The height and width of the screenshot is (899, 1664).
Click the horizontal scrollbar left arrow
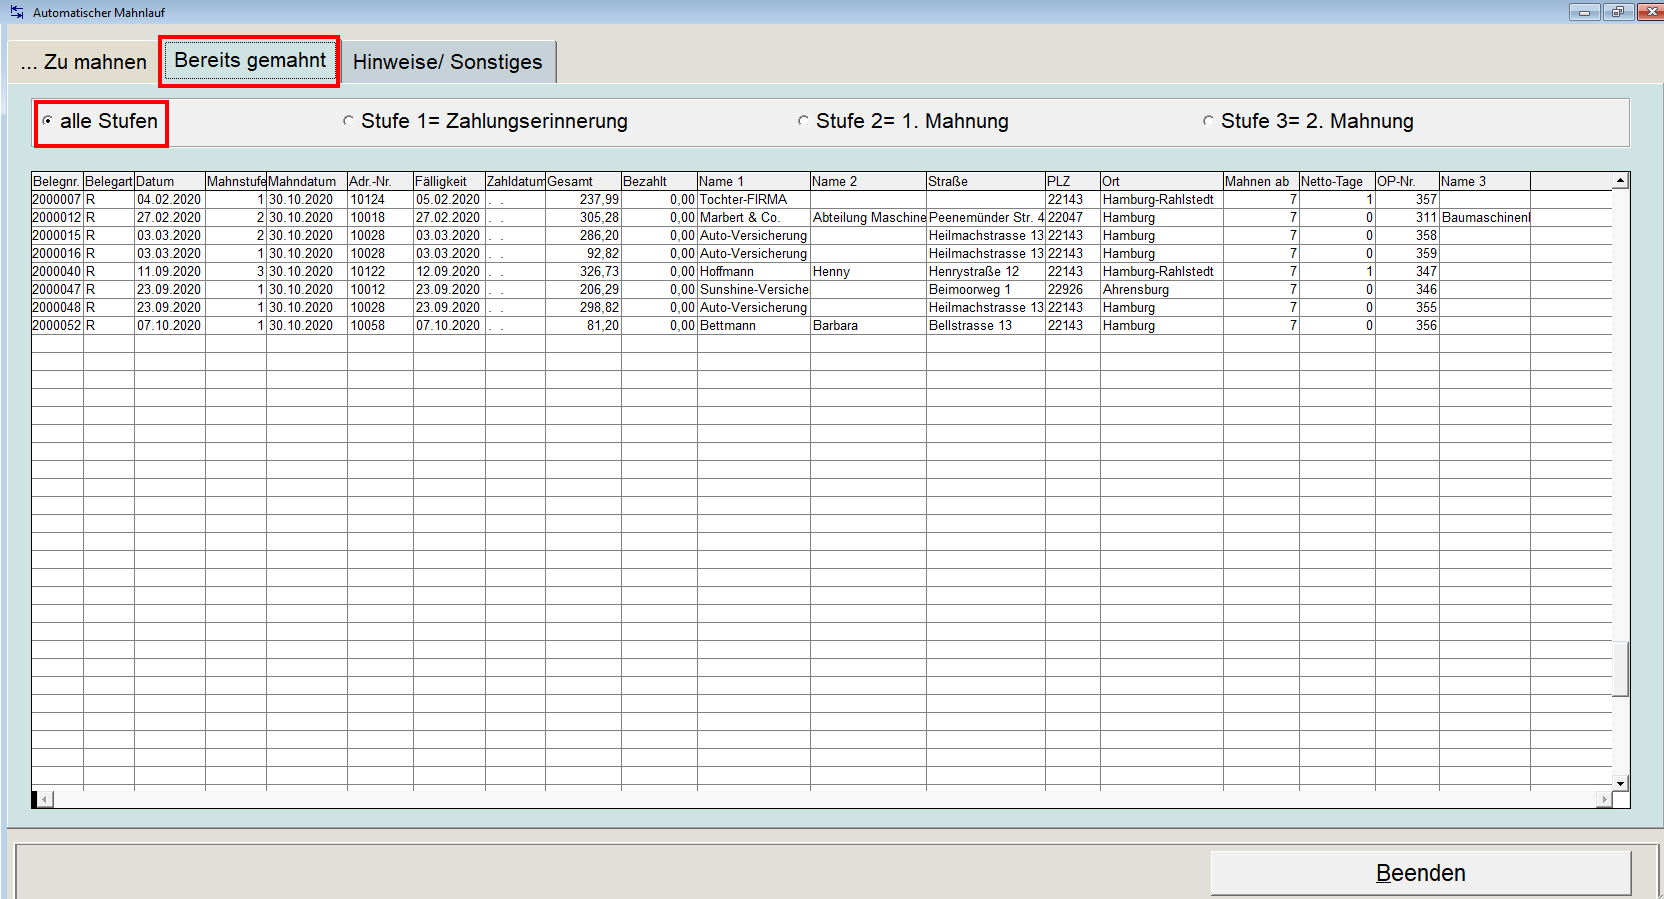[x=44, y=799]
